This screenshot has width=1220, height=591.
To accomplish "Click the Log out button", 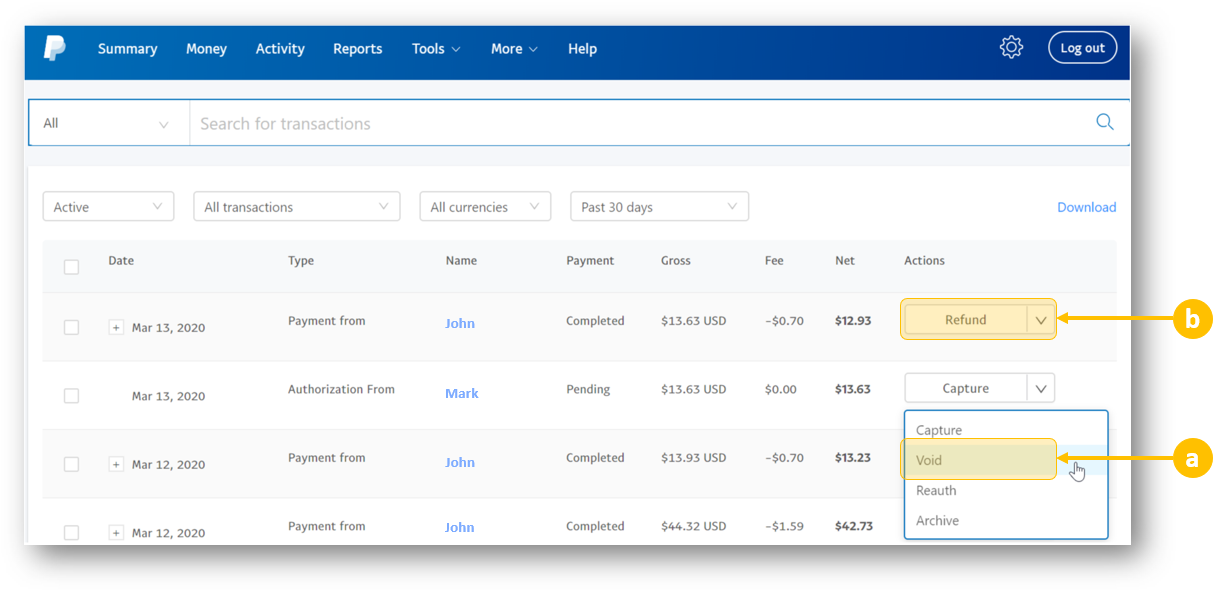I will pos(1082,48).
